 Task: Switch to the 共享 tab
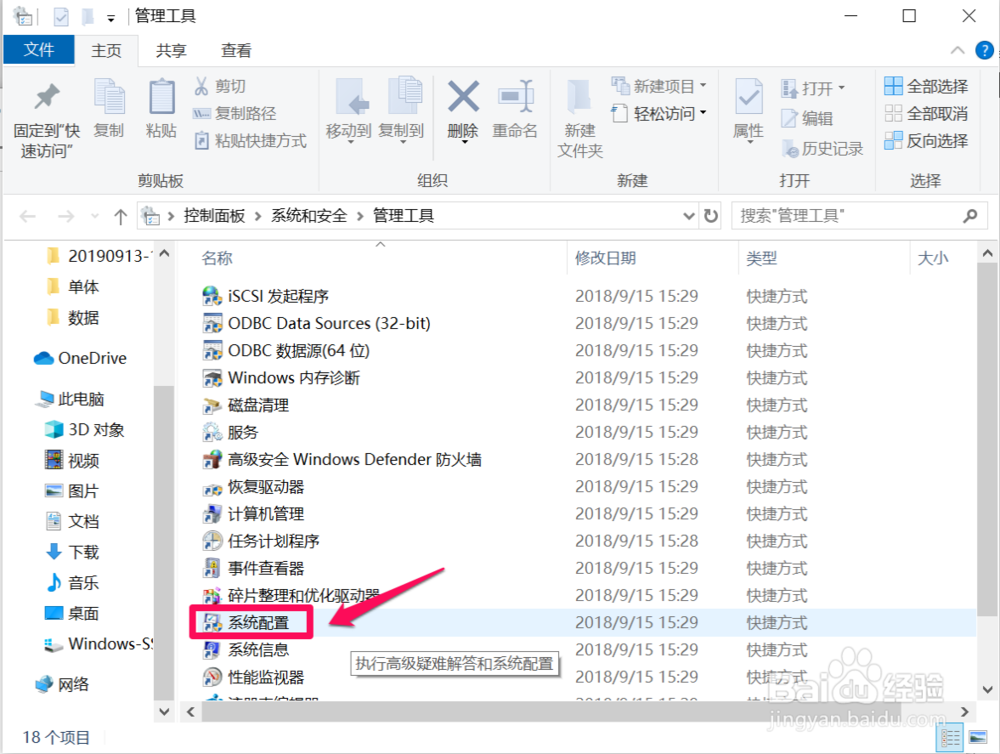[171, 50]
